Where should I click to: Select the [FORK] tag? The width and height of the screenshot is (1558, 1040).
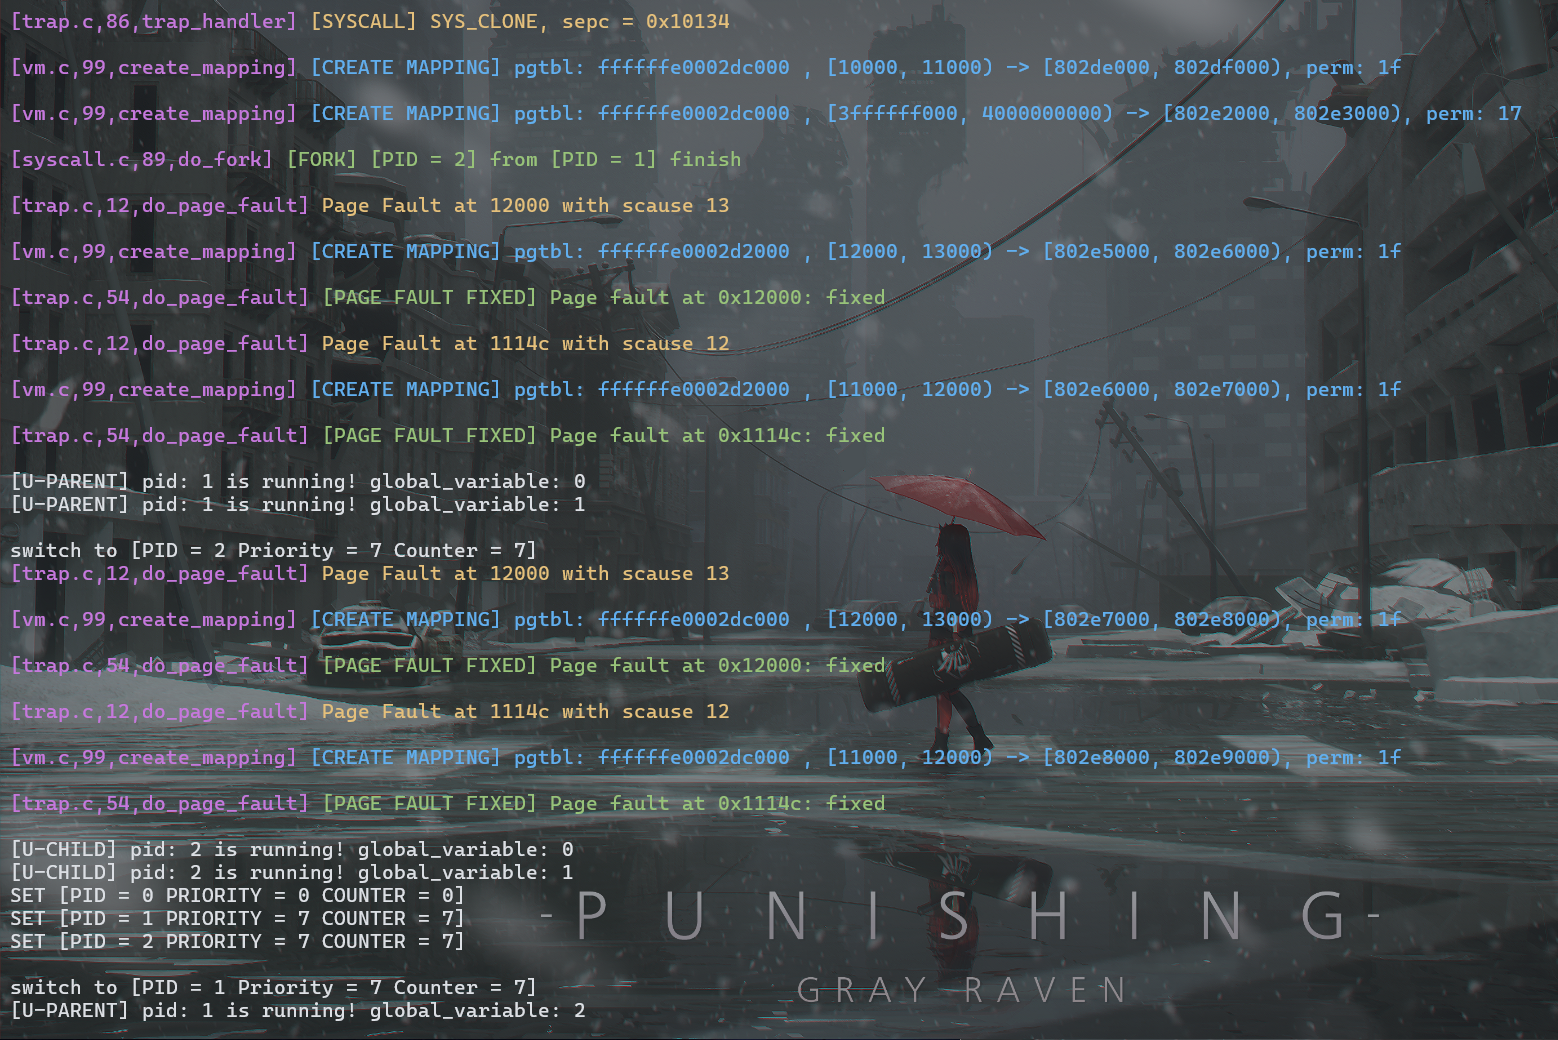(321, 159)
